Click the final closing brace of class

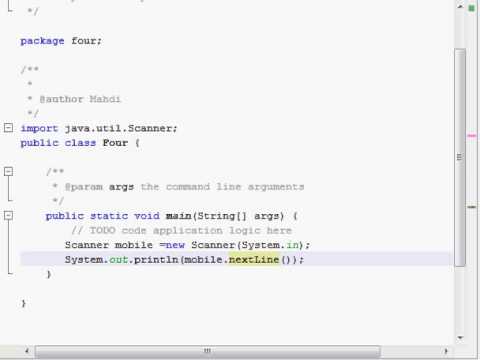click(23, 303)
